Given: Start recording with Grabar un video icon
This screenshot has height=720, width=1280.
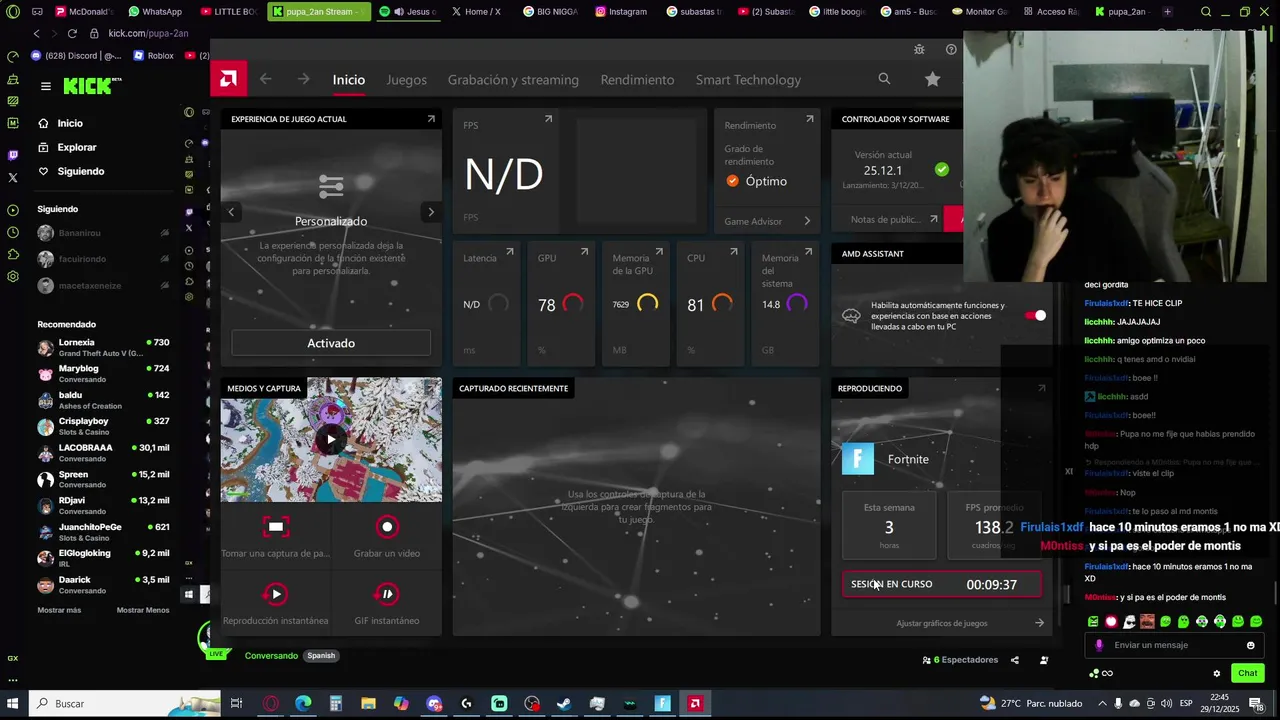Looking at the screenshot, I should tap(387, 526).
